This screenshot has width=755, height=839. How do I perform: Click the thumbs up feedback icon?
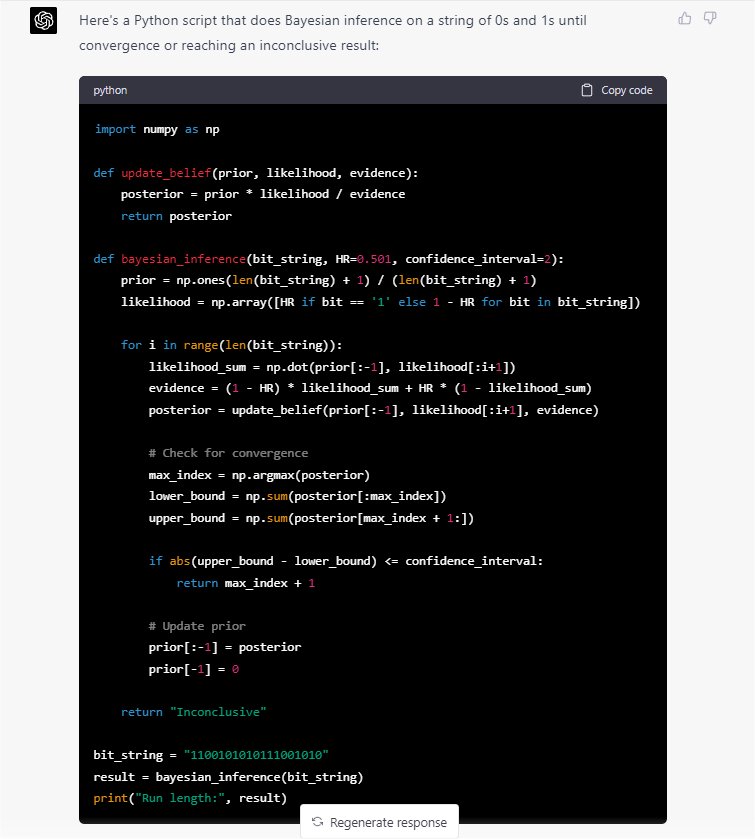684,19
